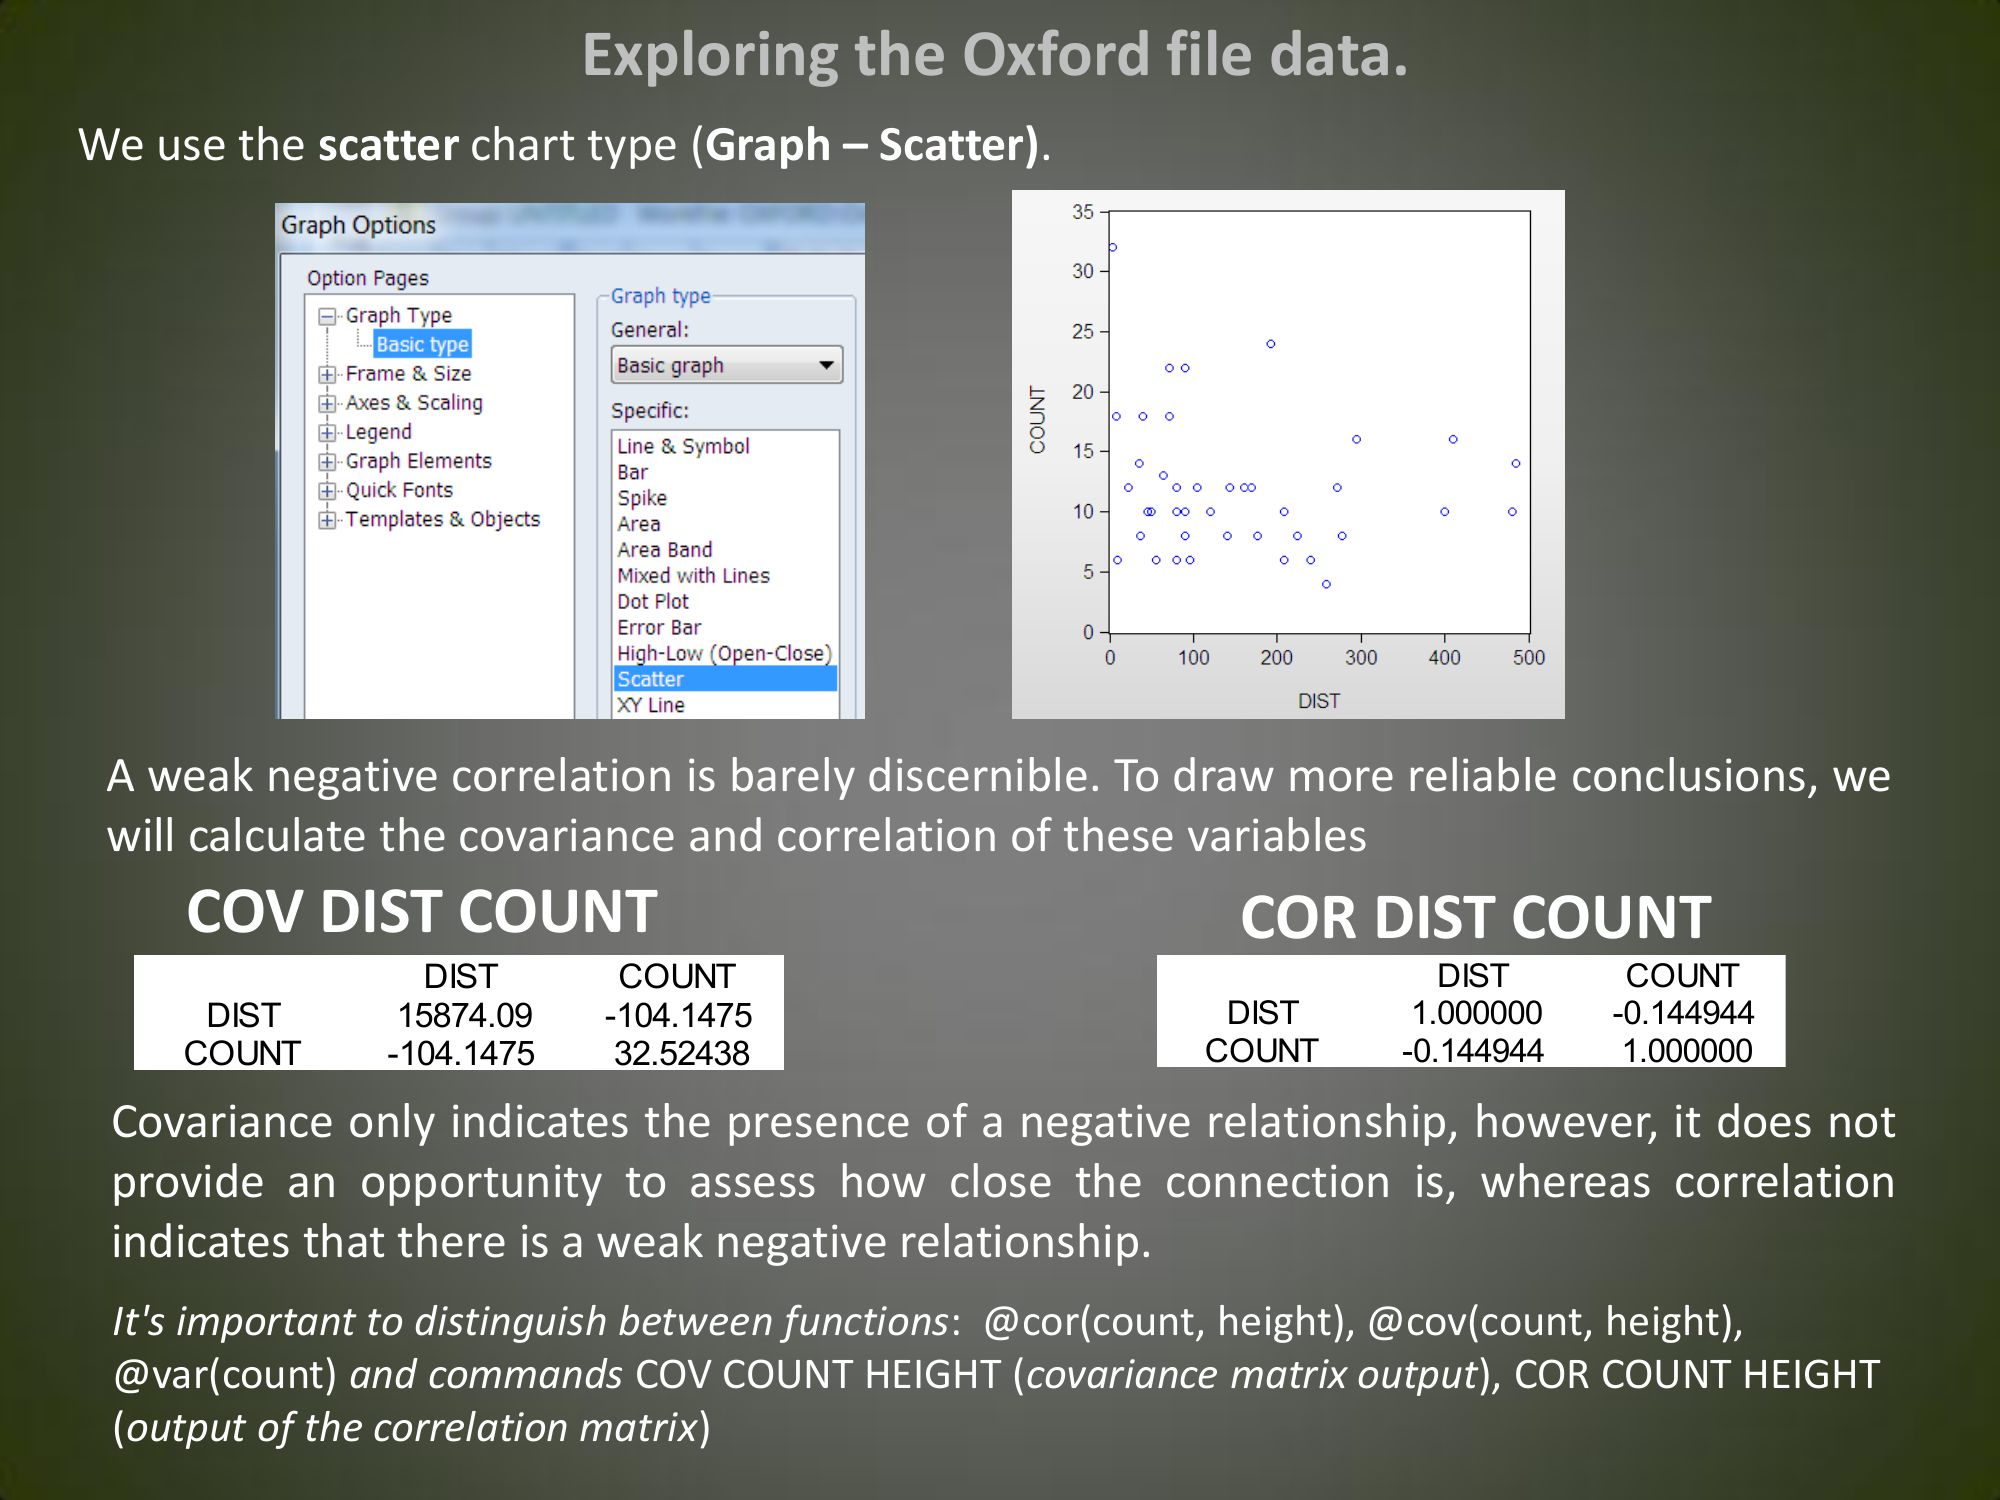Select Spike graph type
This screenshot has width=2000, height=1500.
(641, 498)
